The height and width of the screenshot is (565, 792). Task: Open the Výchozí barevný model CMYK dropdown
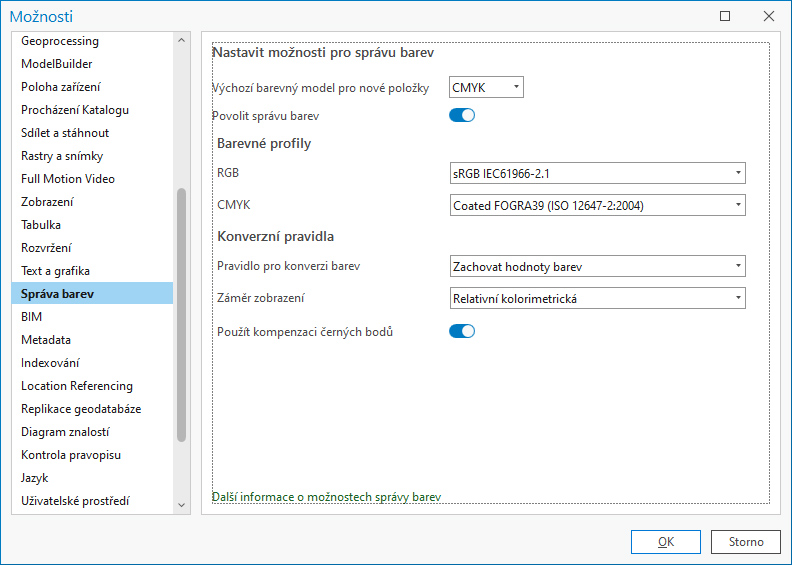(x=486, y=87)
